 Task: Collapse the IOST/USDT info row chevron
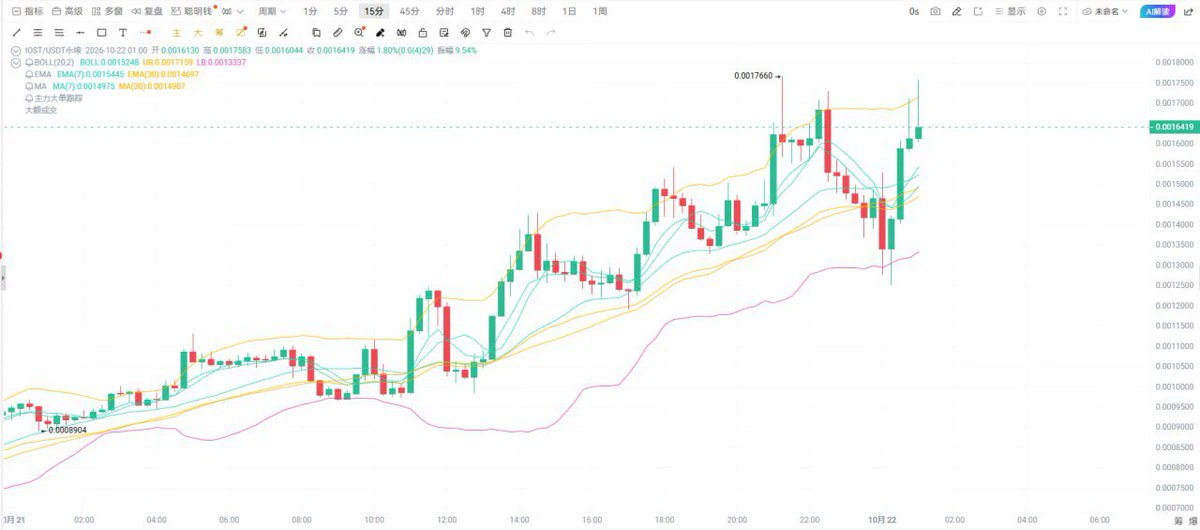coord(15,50)
